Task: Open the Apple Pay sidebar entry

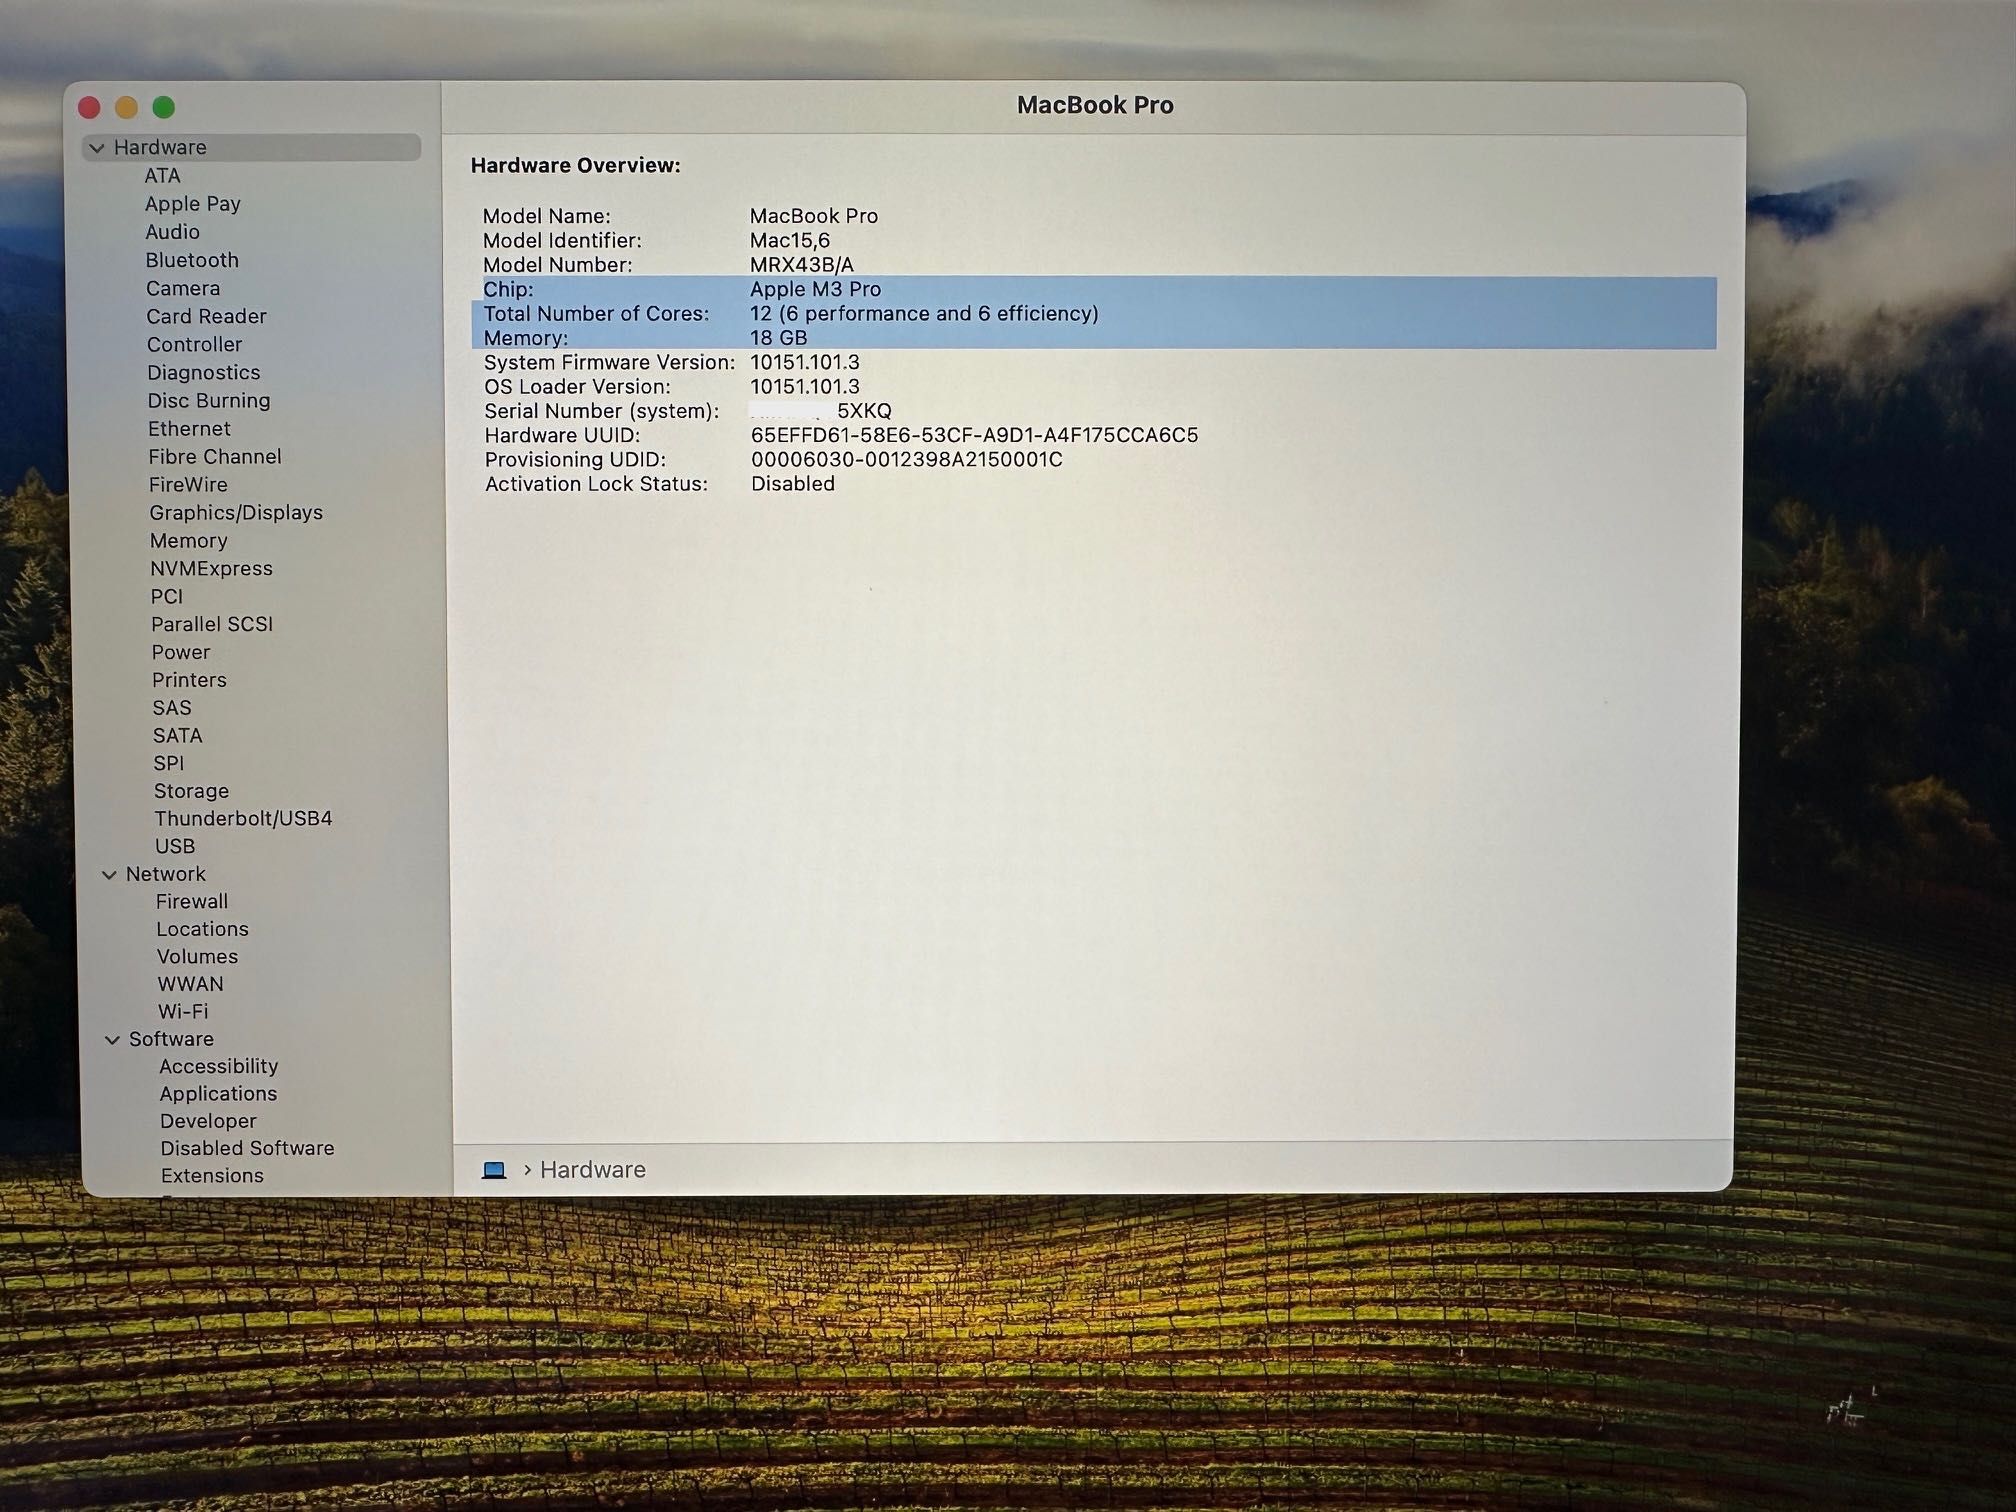Action: [x=193, y=204]
